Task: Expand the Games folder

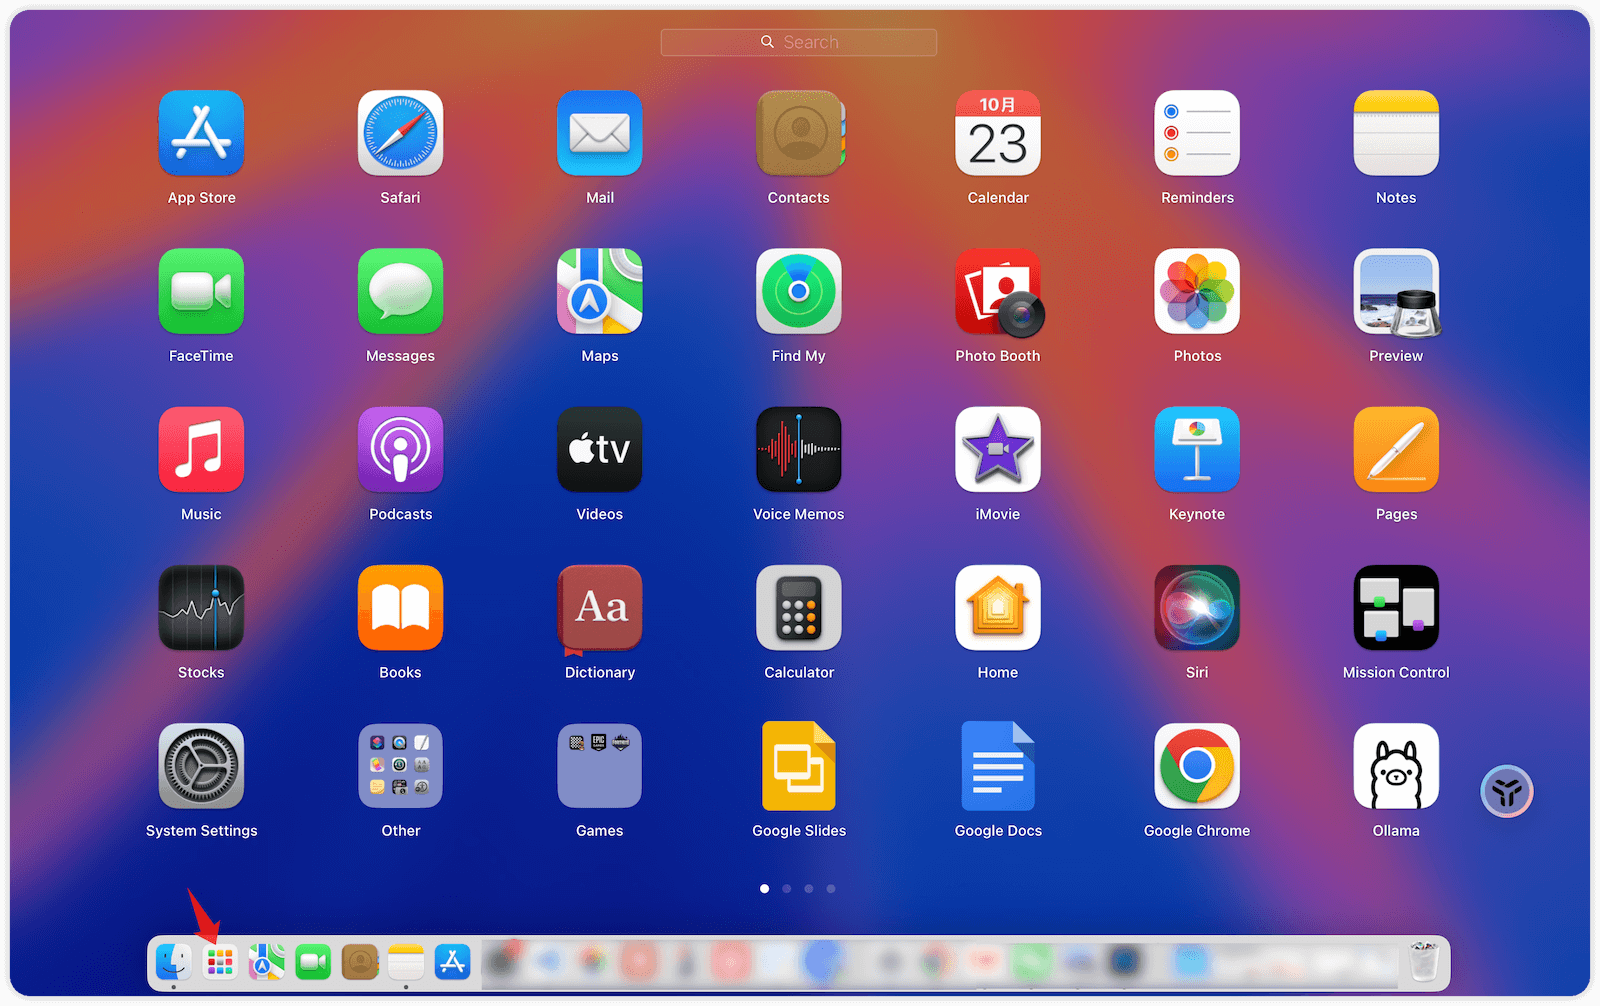Action: pyautogui.click(x=600, y=766)
